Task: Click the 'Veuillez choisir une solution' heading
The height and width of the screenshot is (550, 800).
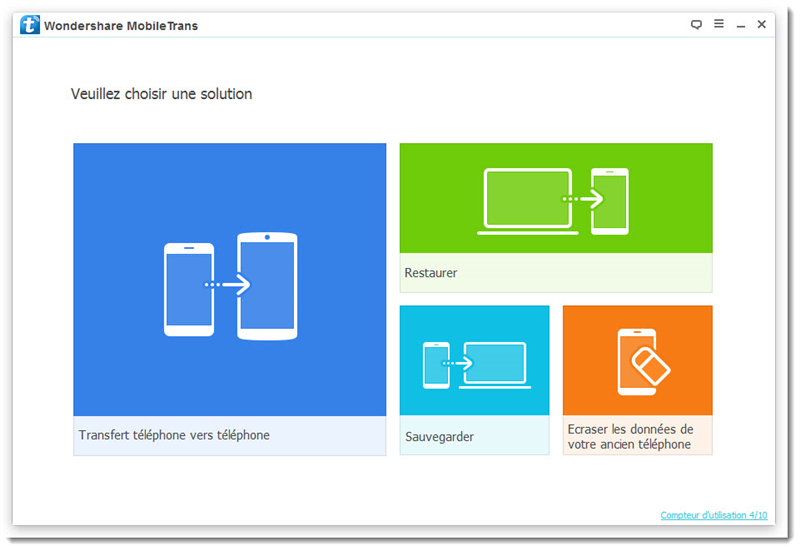Action: [x=161, y=94]
